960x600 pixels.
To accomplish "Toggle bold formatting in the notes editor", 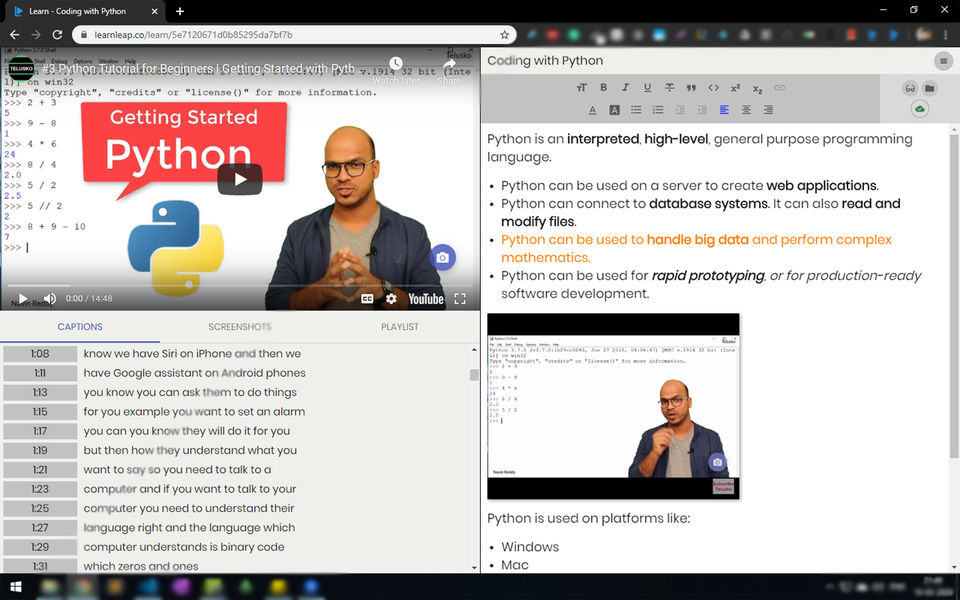I will [x=603, y=88].
